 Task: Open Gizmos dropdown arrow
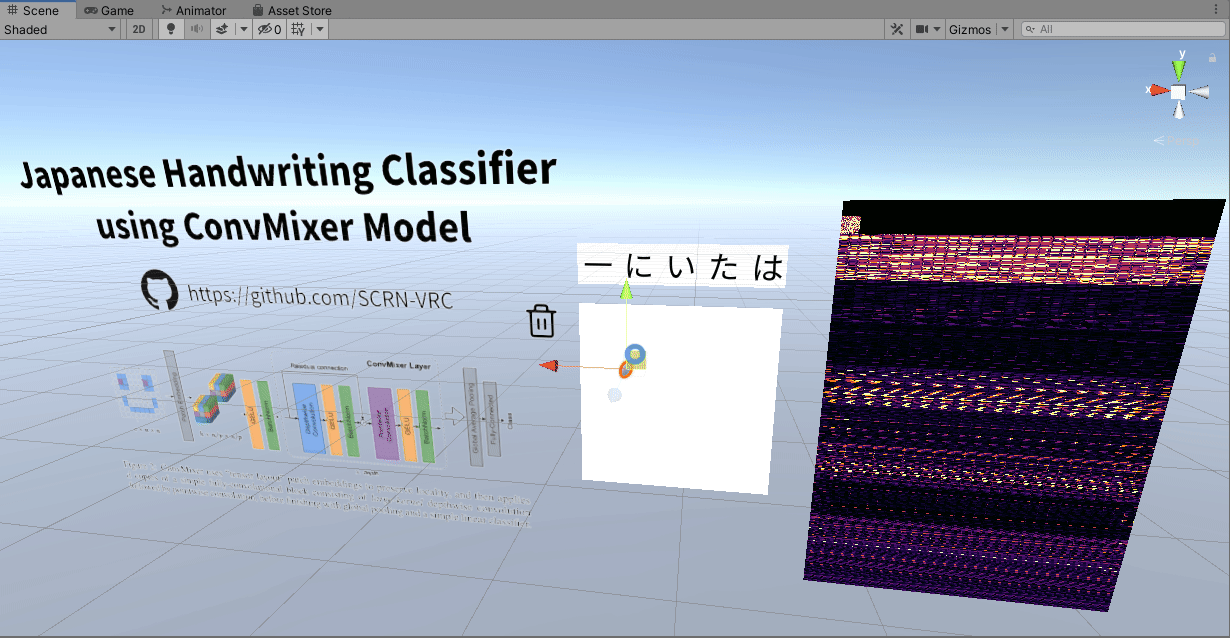(x=1003, y=29)
